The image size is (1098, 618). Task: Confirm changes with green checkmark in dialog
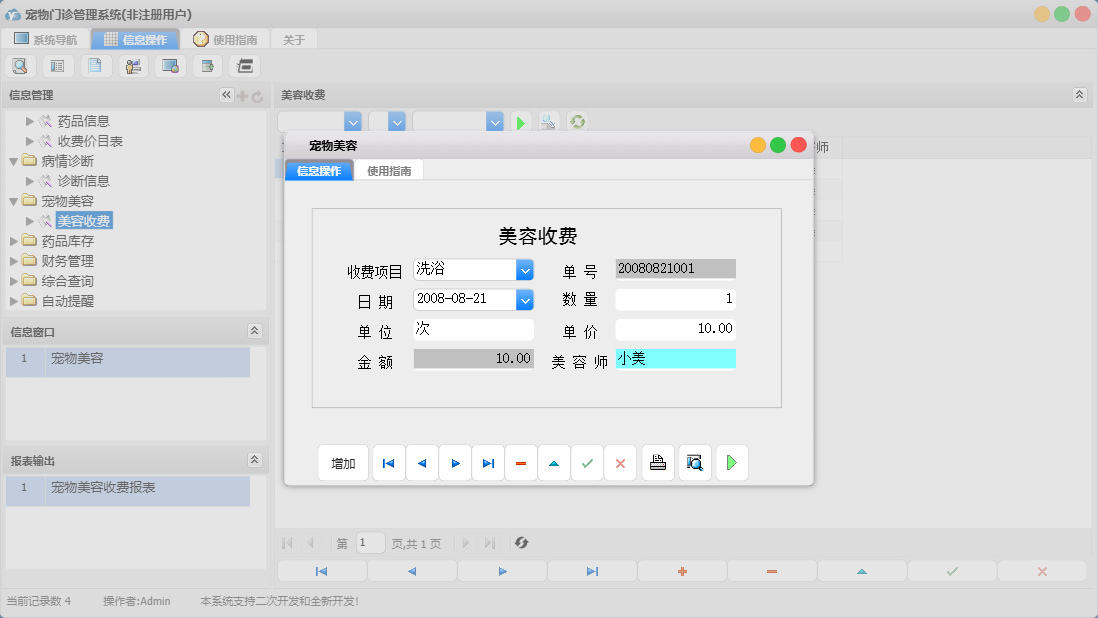(x=587, y=463)
